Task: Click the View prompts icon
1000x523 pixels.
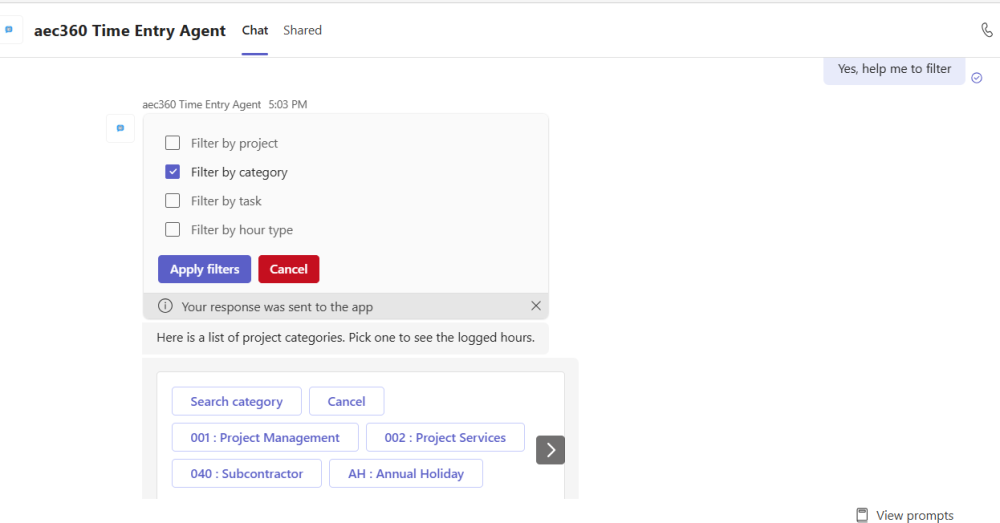Action: 862,515
